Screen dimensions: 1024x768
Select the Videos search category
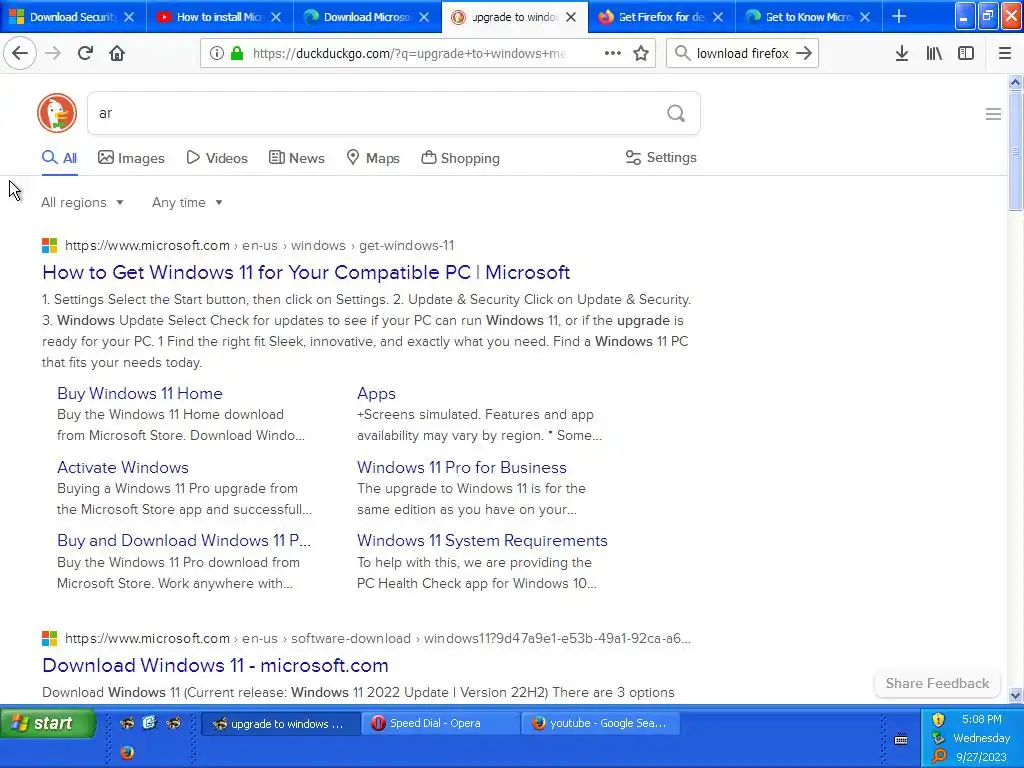pyautogui.click(x=217, y=158)
